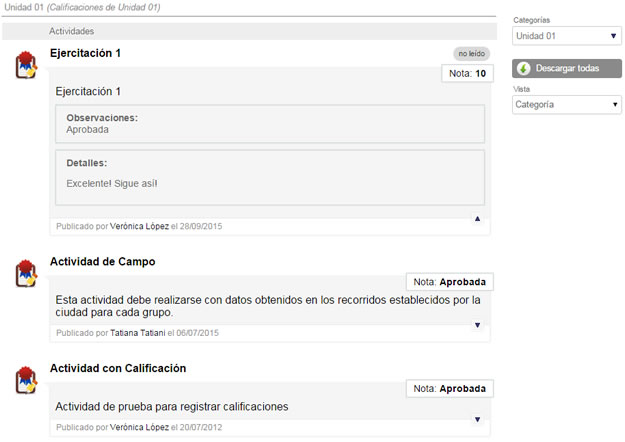Expand the Actividad de Campo details arrow
This screenshot has height=442, width=625.
click(x=478, y=325)
